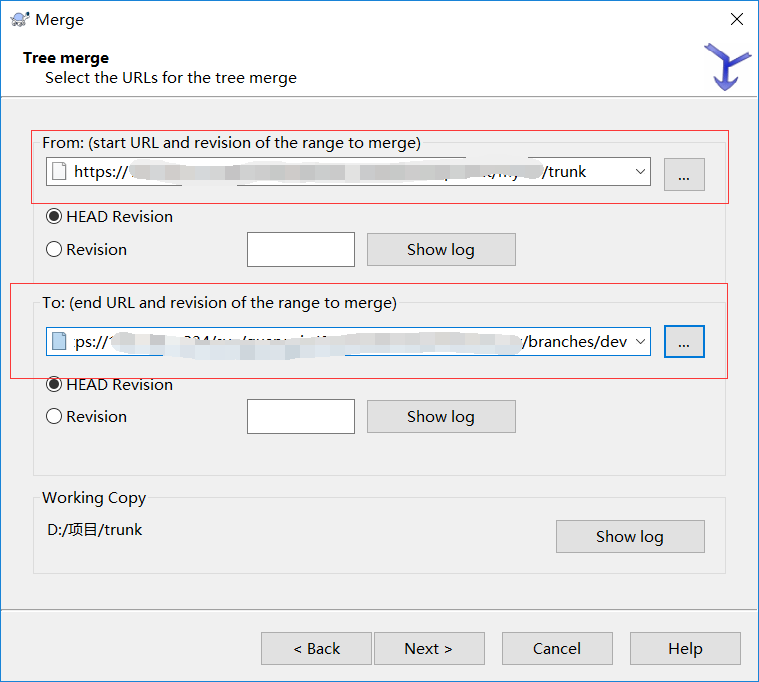Click the file icon in From URL field
The height and width of the screenshot is (682, 759).
(59, 171)
